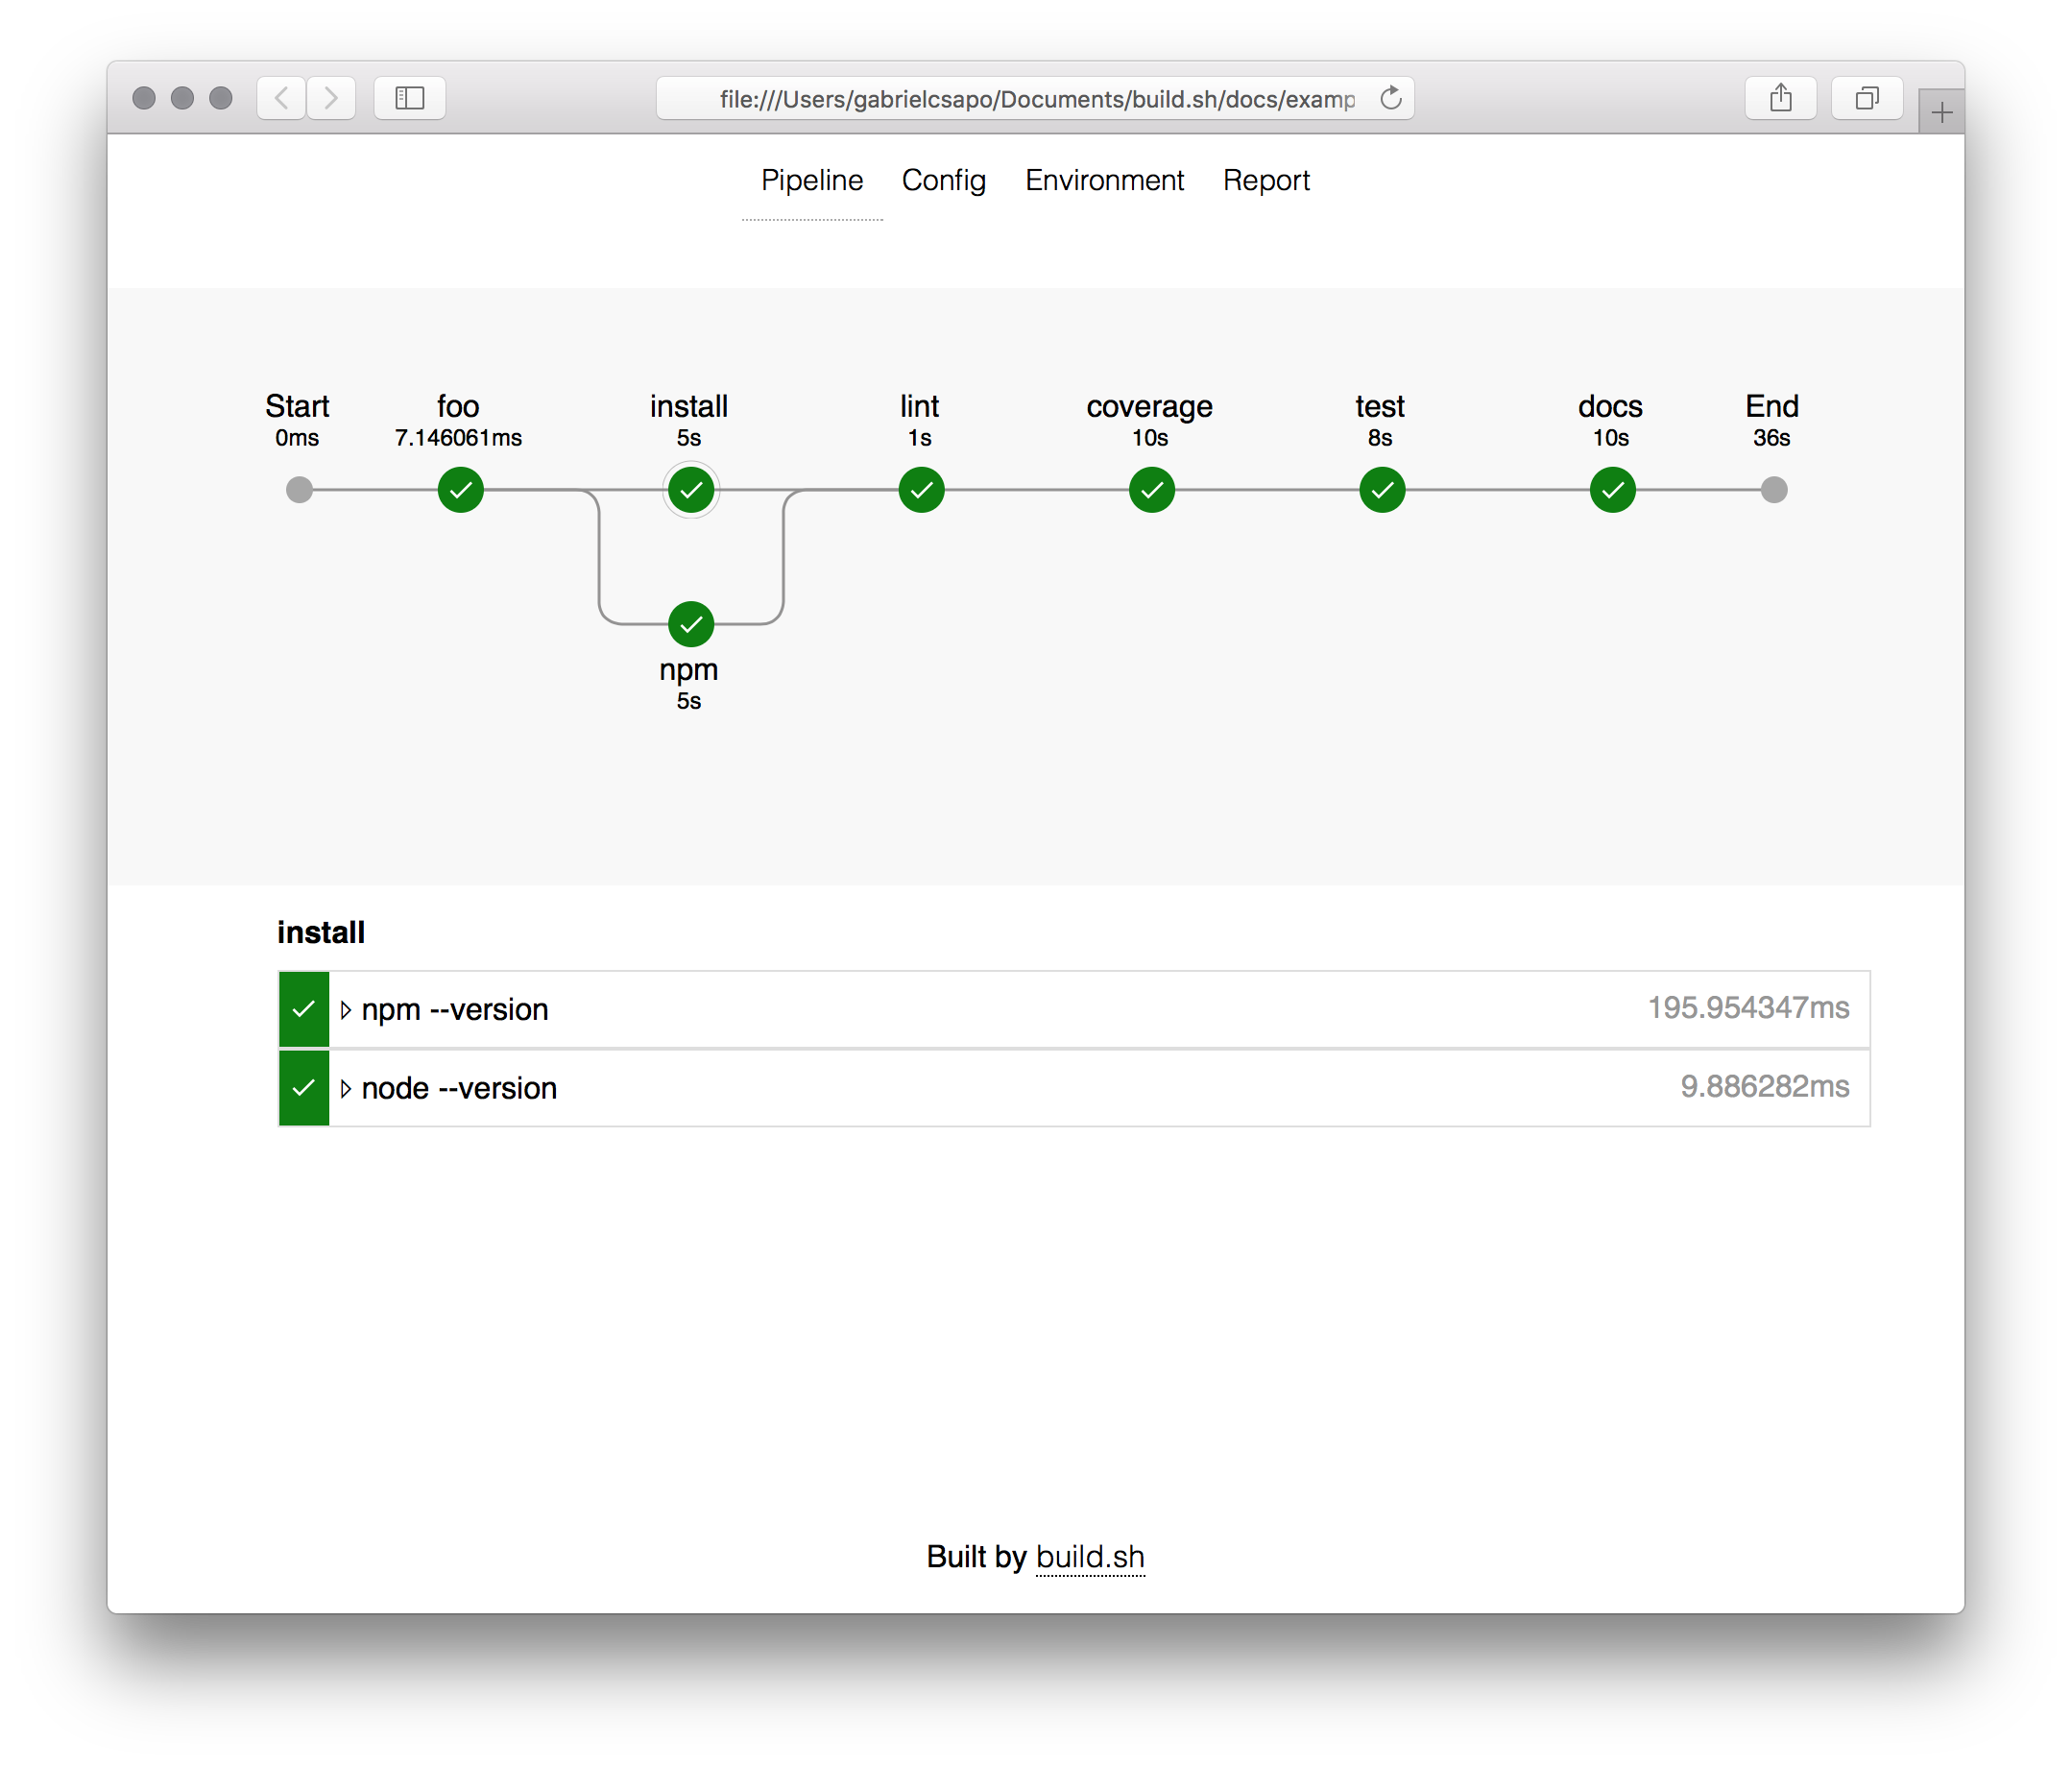Click green status box for npm --version
This screenshot has height=1767, width=2072.
(304, 1009)
